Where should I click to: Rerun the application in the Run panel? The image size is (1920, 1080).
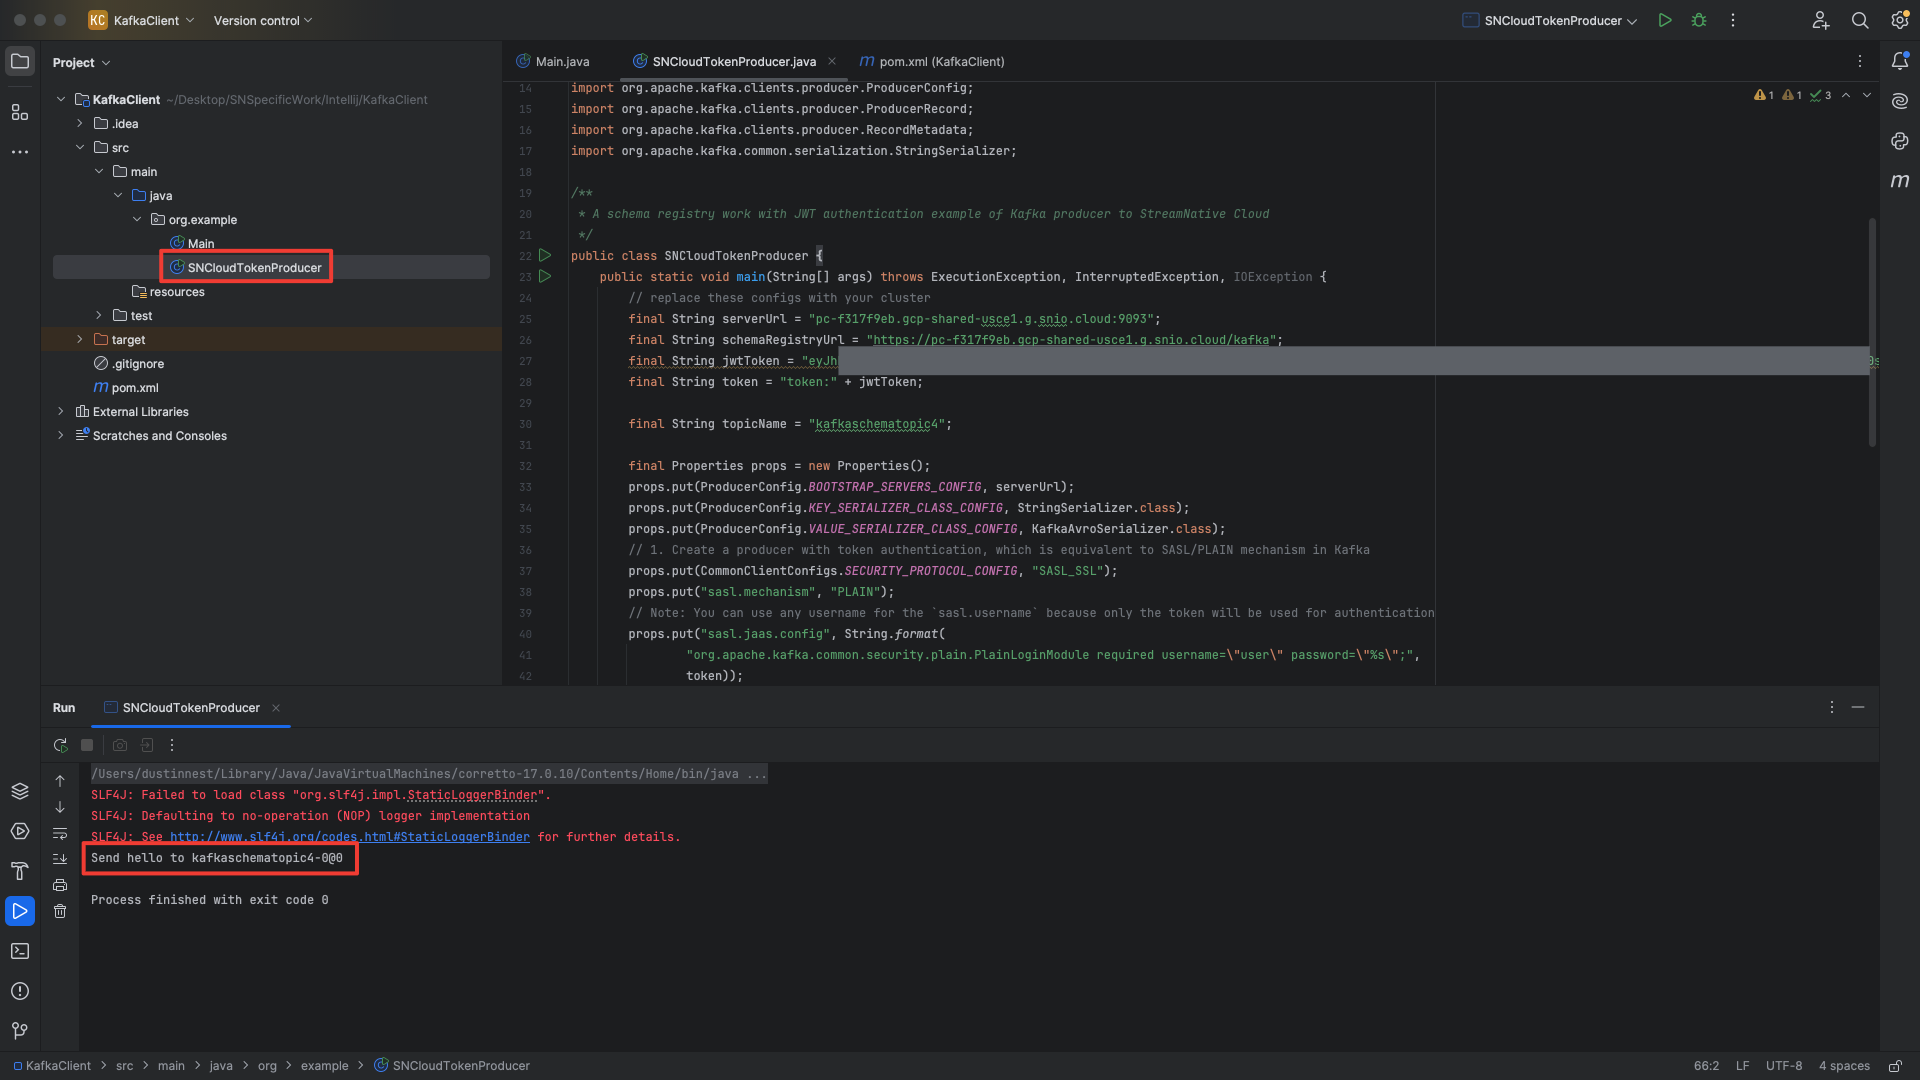(x=60, y=745)
